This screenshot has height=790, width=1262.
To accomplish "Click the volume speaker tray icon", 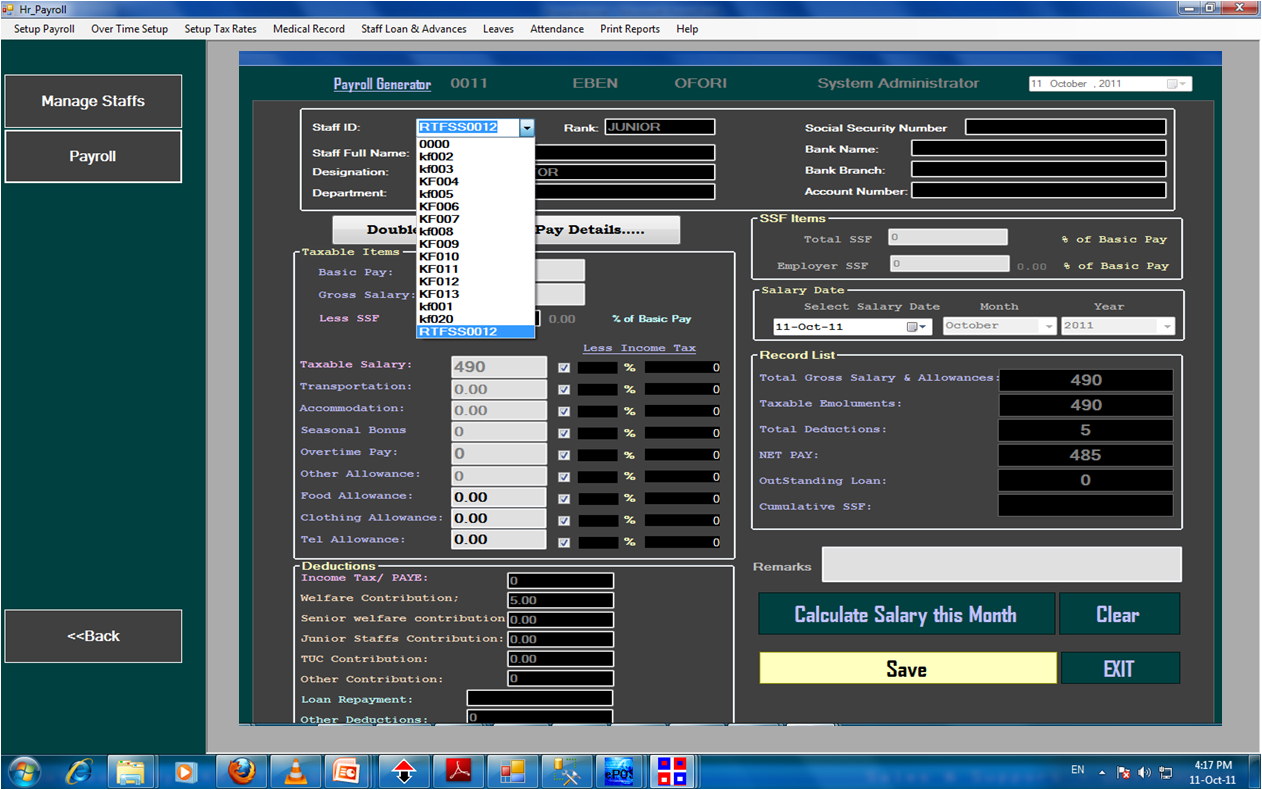I will (x=1144, y=772).
